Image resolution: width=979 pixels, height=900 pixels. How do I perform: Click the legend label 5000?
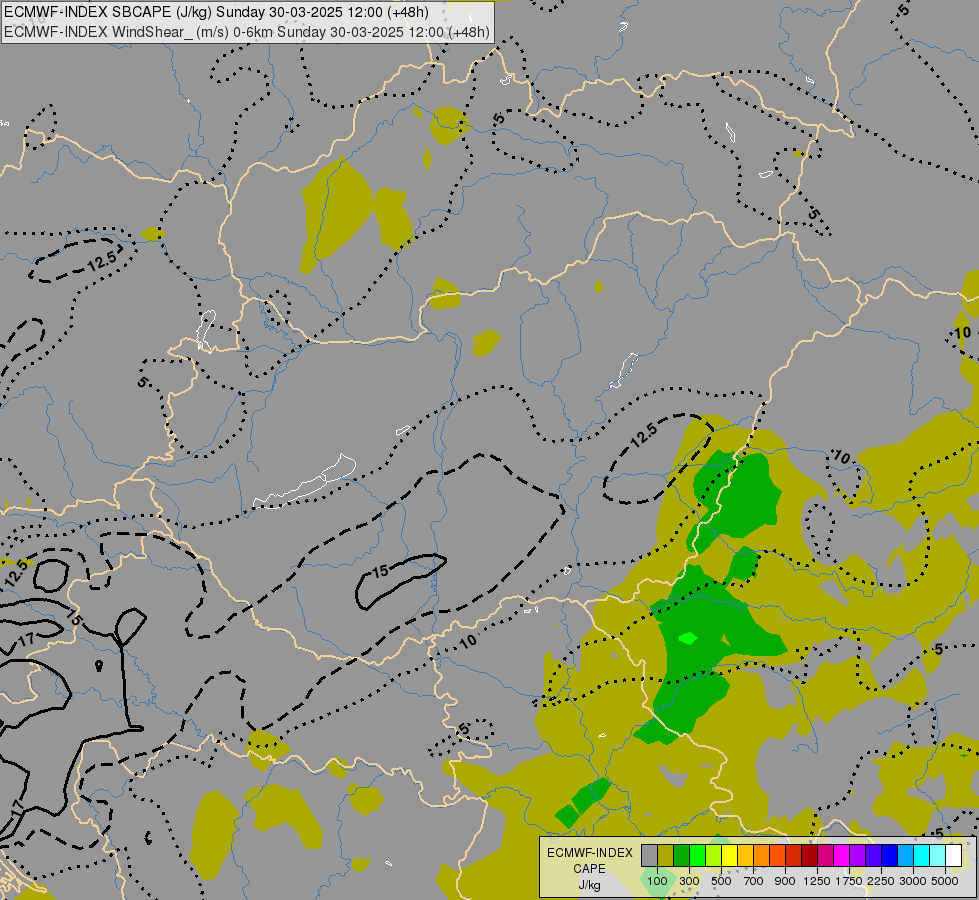click(x=945, y=881)
